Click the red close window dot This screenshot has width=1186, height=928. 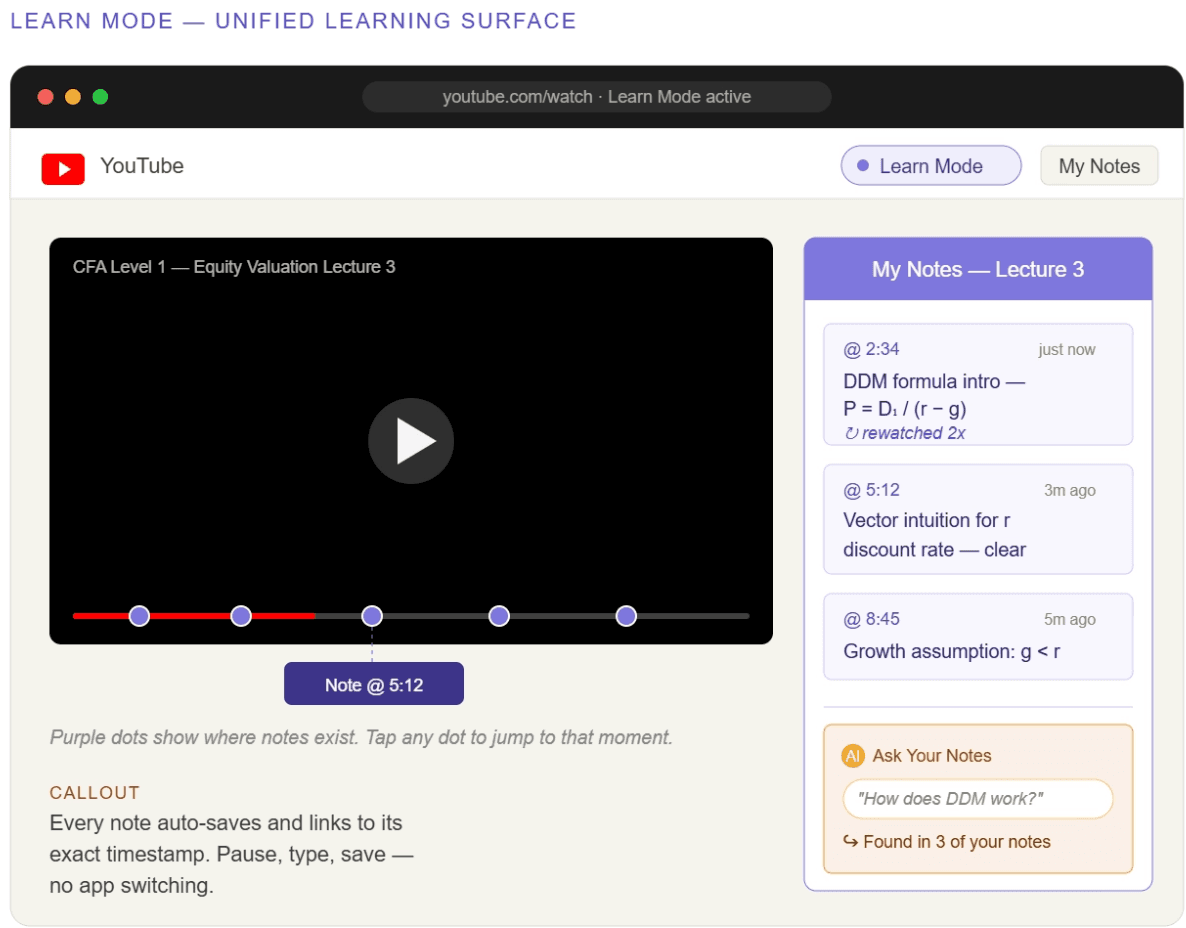pos(45,97)
